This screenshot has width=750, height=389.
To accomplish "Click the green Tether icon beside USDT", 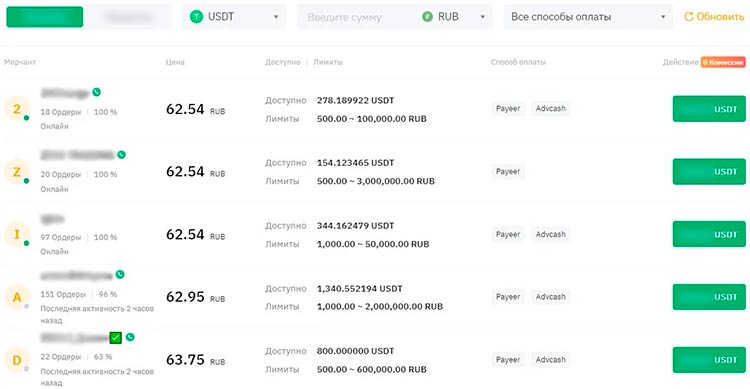I will click(x=196, y=17).
